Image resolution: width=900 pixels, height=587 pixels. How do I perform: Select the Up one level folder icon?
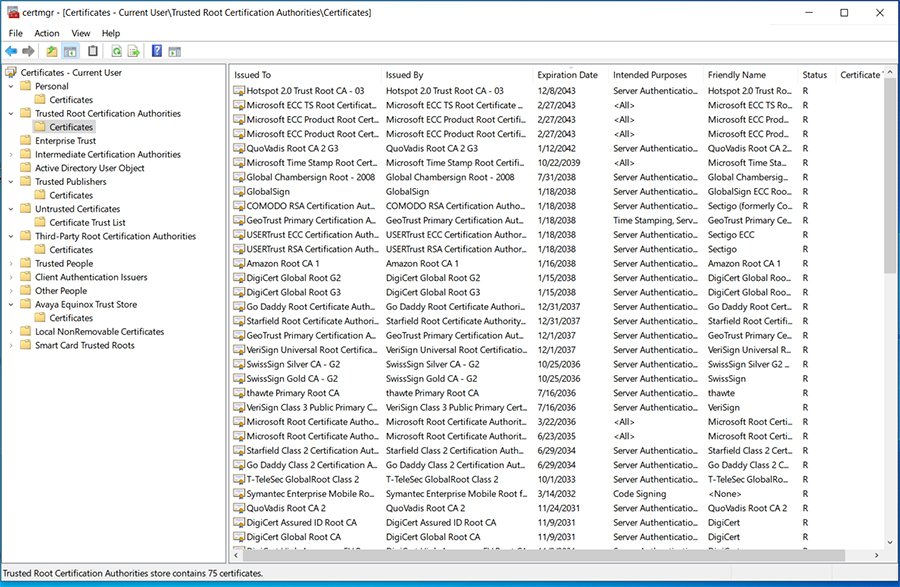click(51, 50)
